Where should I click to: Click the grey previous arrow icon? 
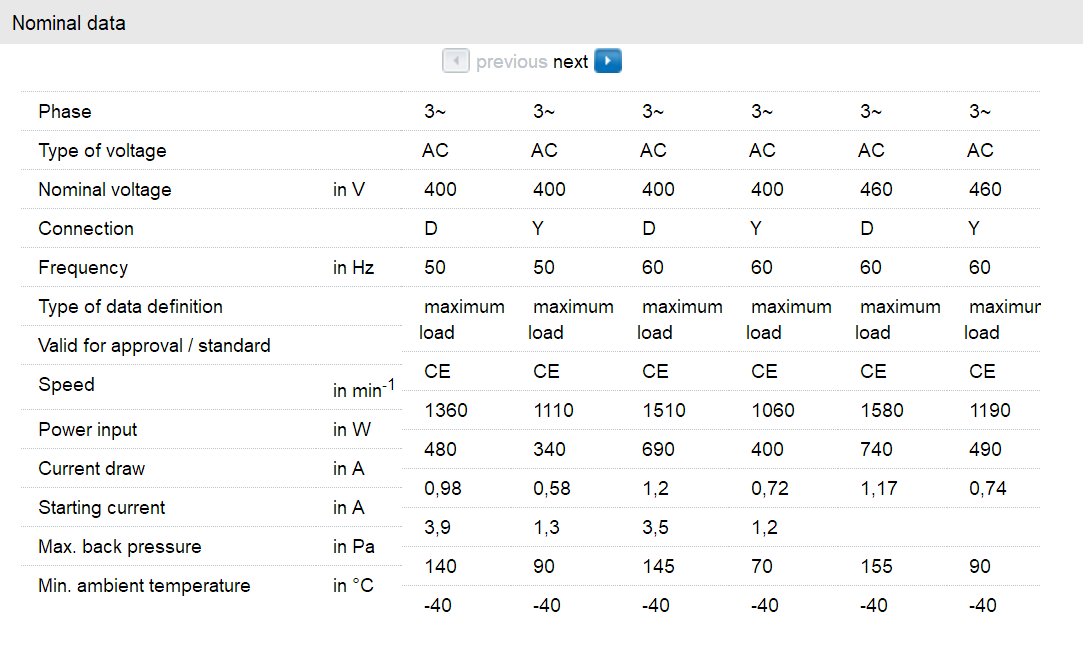[x=456, y=61]
